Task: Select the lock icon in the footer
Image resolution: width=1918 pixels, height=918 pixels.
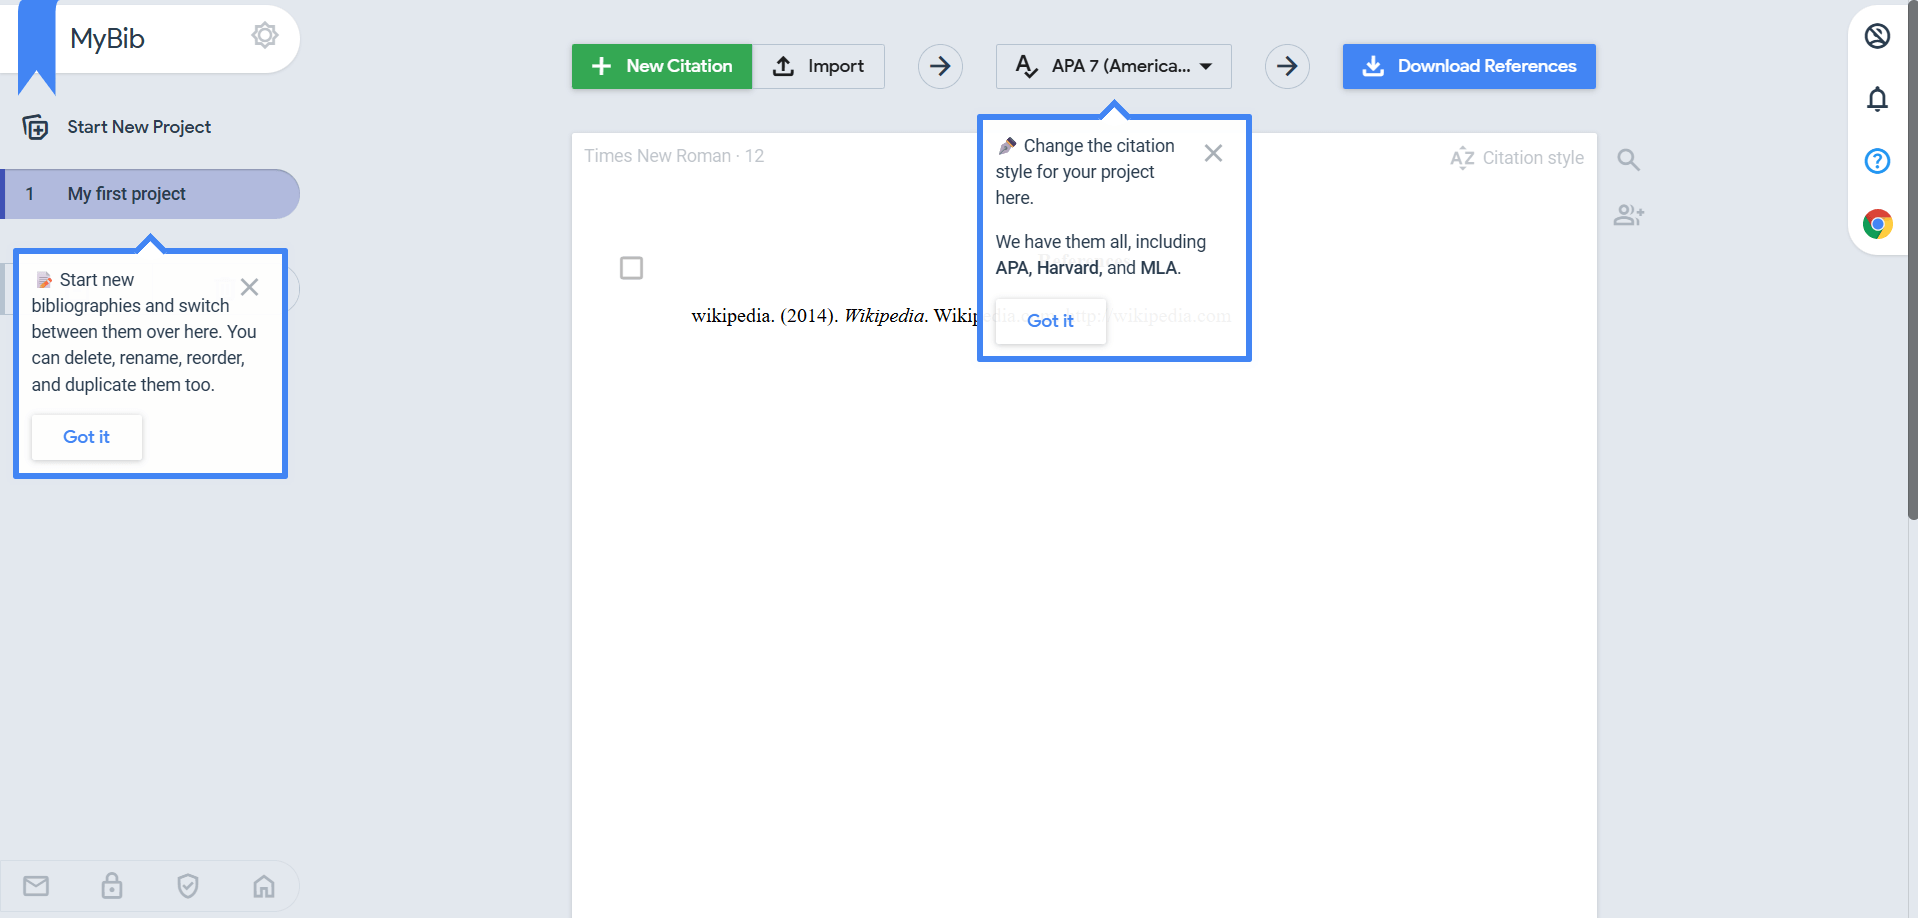Action: 111,886
